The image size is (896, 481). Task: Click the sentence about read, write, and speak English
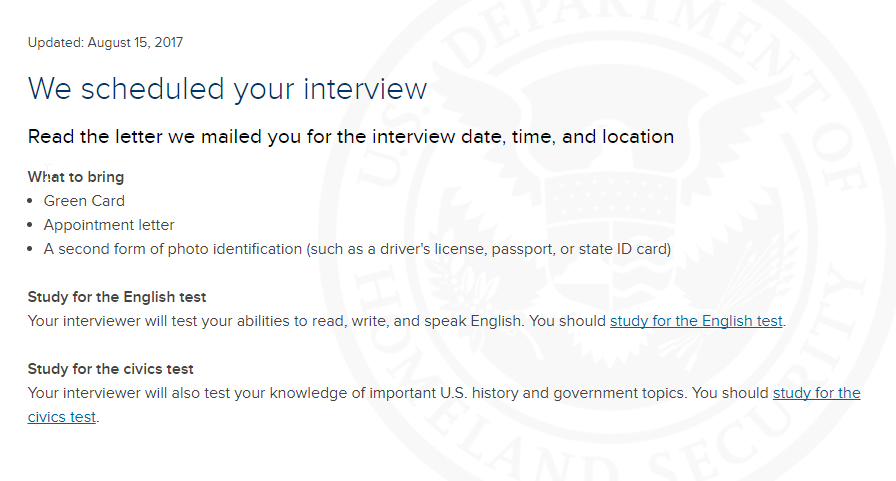[x=275, y=321]
